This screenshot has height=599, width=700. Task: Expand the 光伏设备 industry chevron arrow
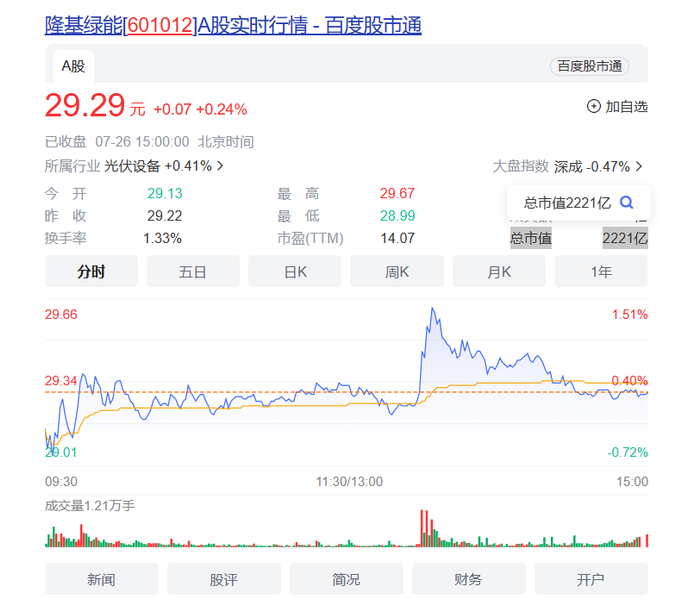click(x=220, y=166)
